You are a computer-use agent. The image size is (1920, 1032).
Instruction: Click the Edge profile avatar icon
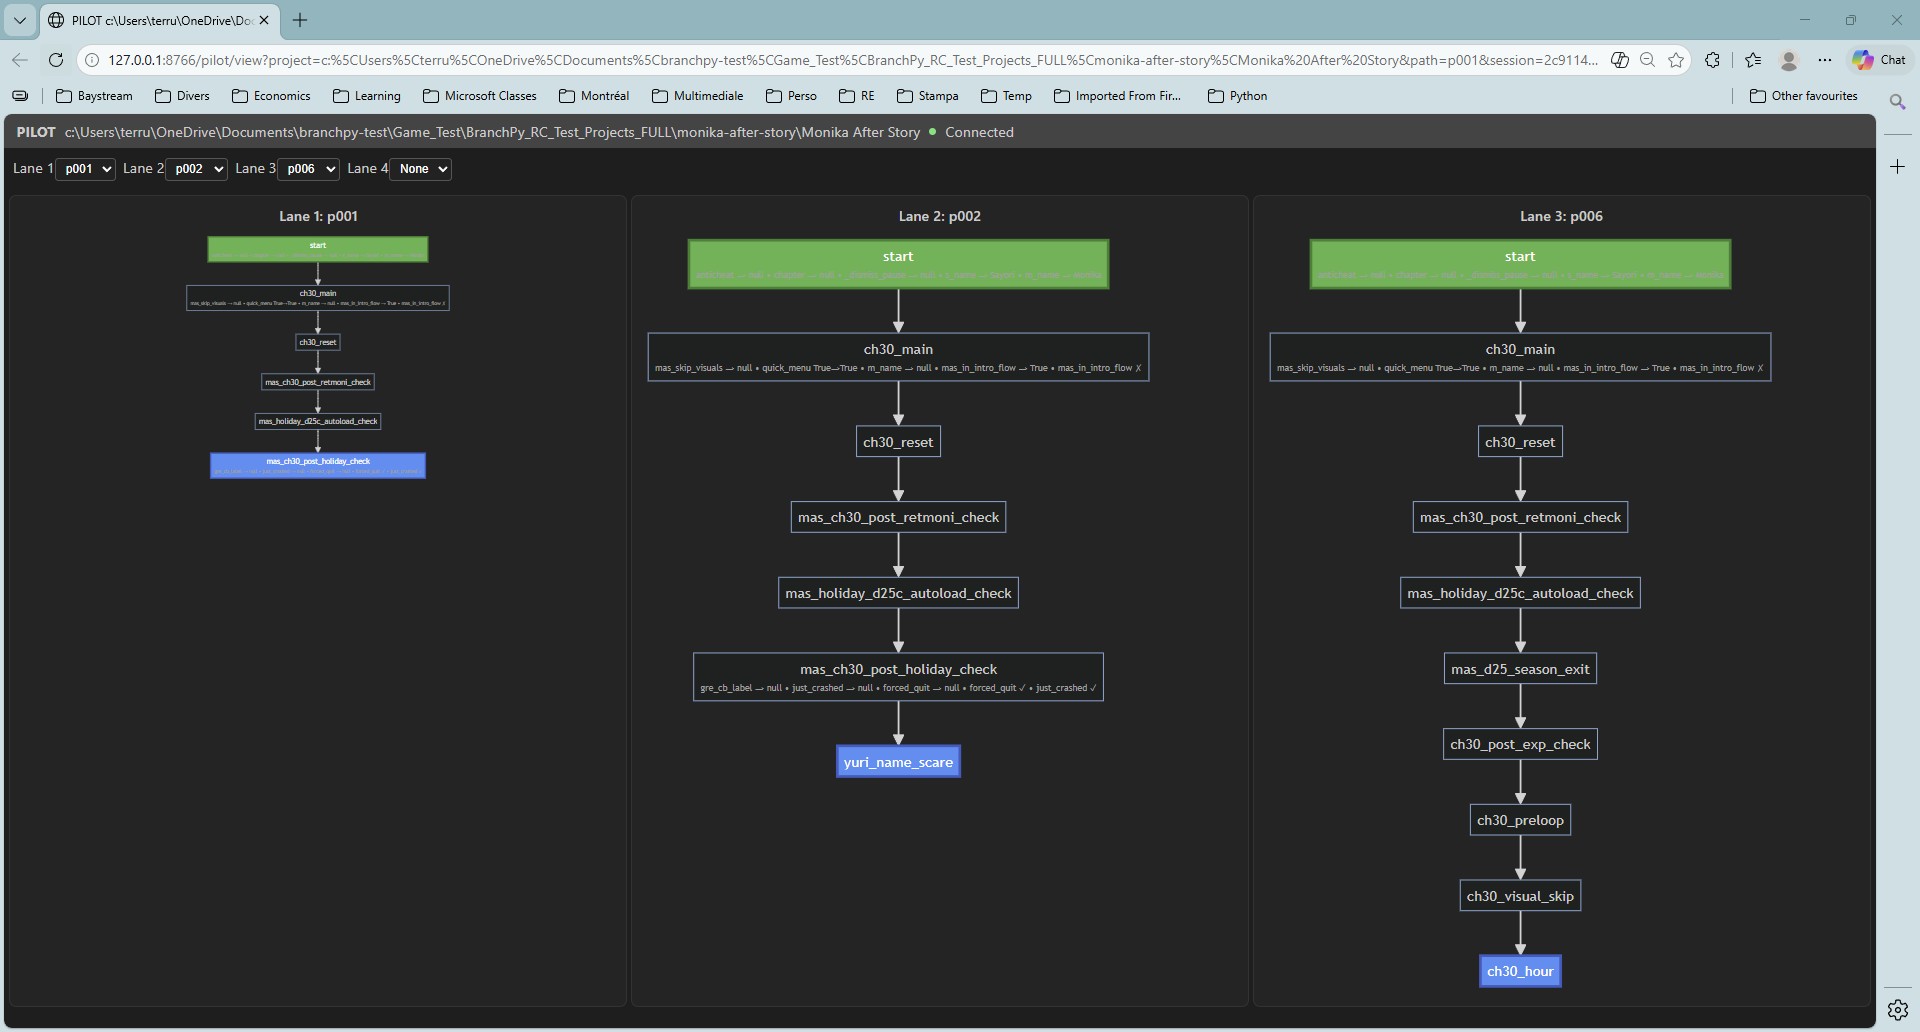coord(1788,60)
